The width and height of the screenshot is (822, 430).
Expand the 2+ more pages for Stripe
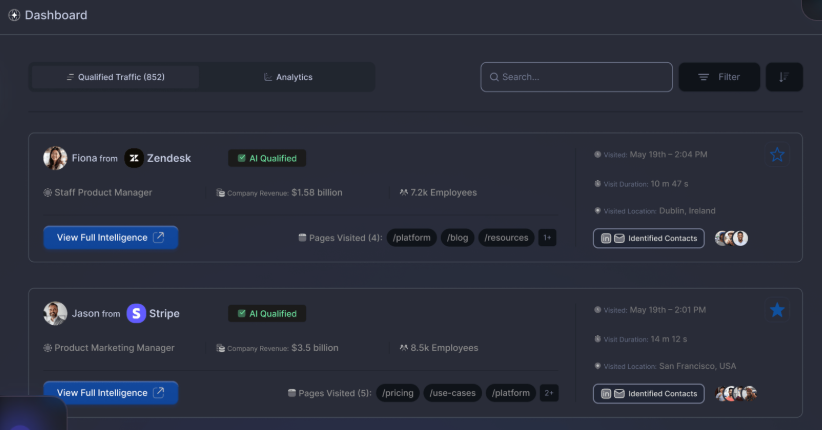pos(549,393)
